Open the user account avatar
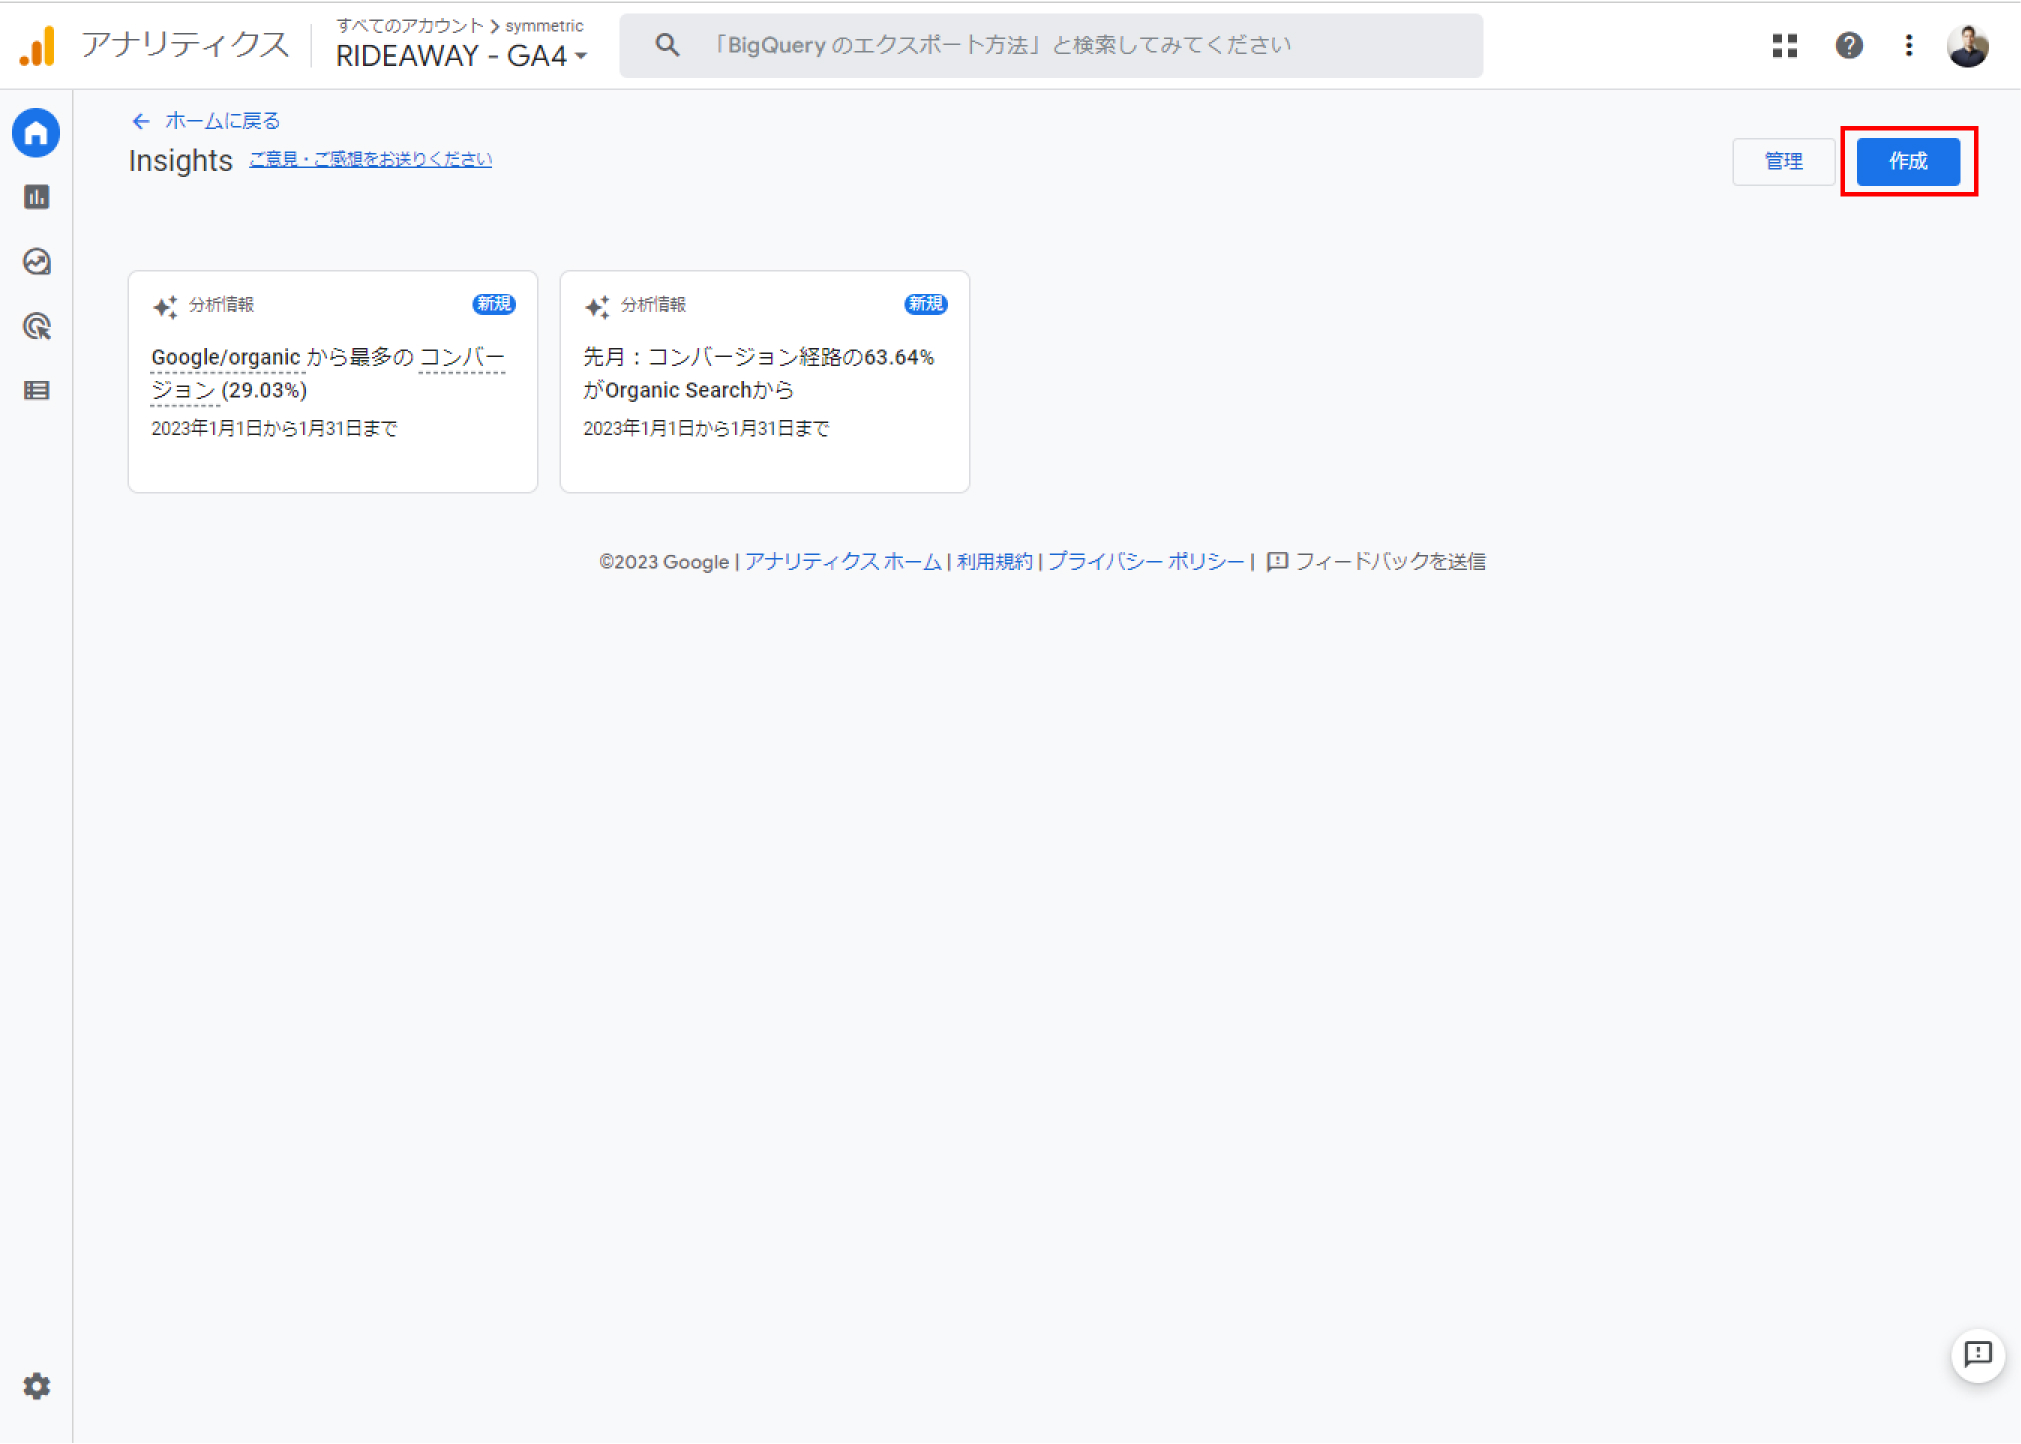2021x1444 pixels. coord(1968,46)
